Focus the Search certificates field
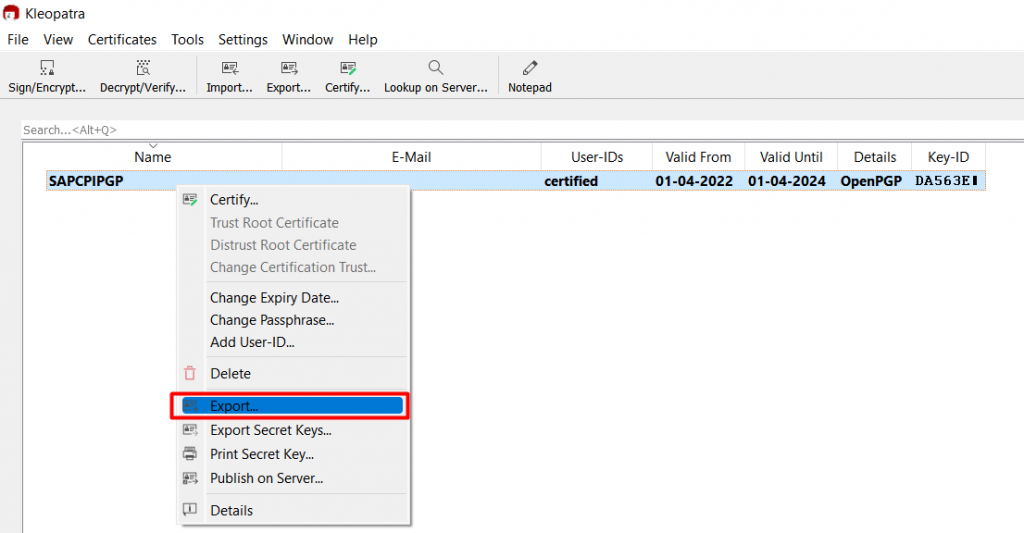This screenshot has height=533, width=1024. (522, 129)
